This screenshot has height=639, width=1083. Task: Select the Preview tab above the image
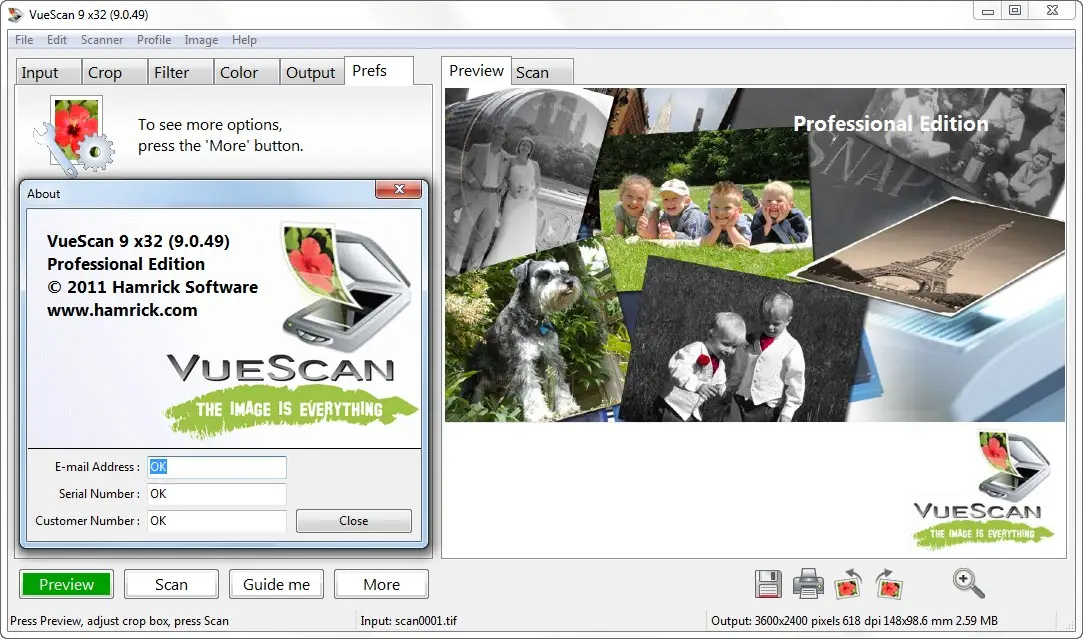[477, 71]
